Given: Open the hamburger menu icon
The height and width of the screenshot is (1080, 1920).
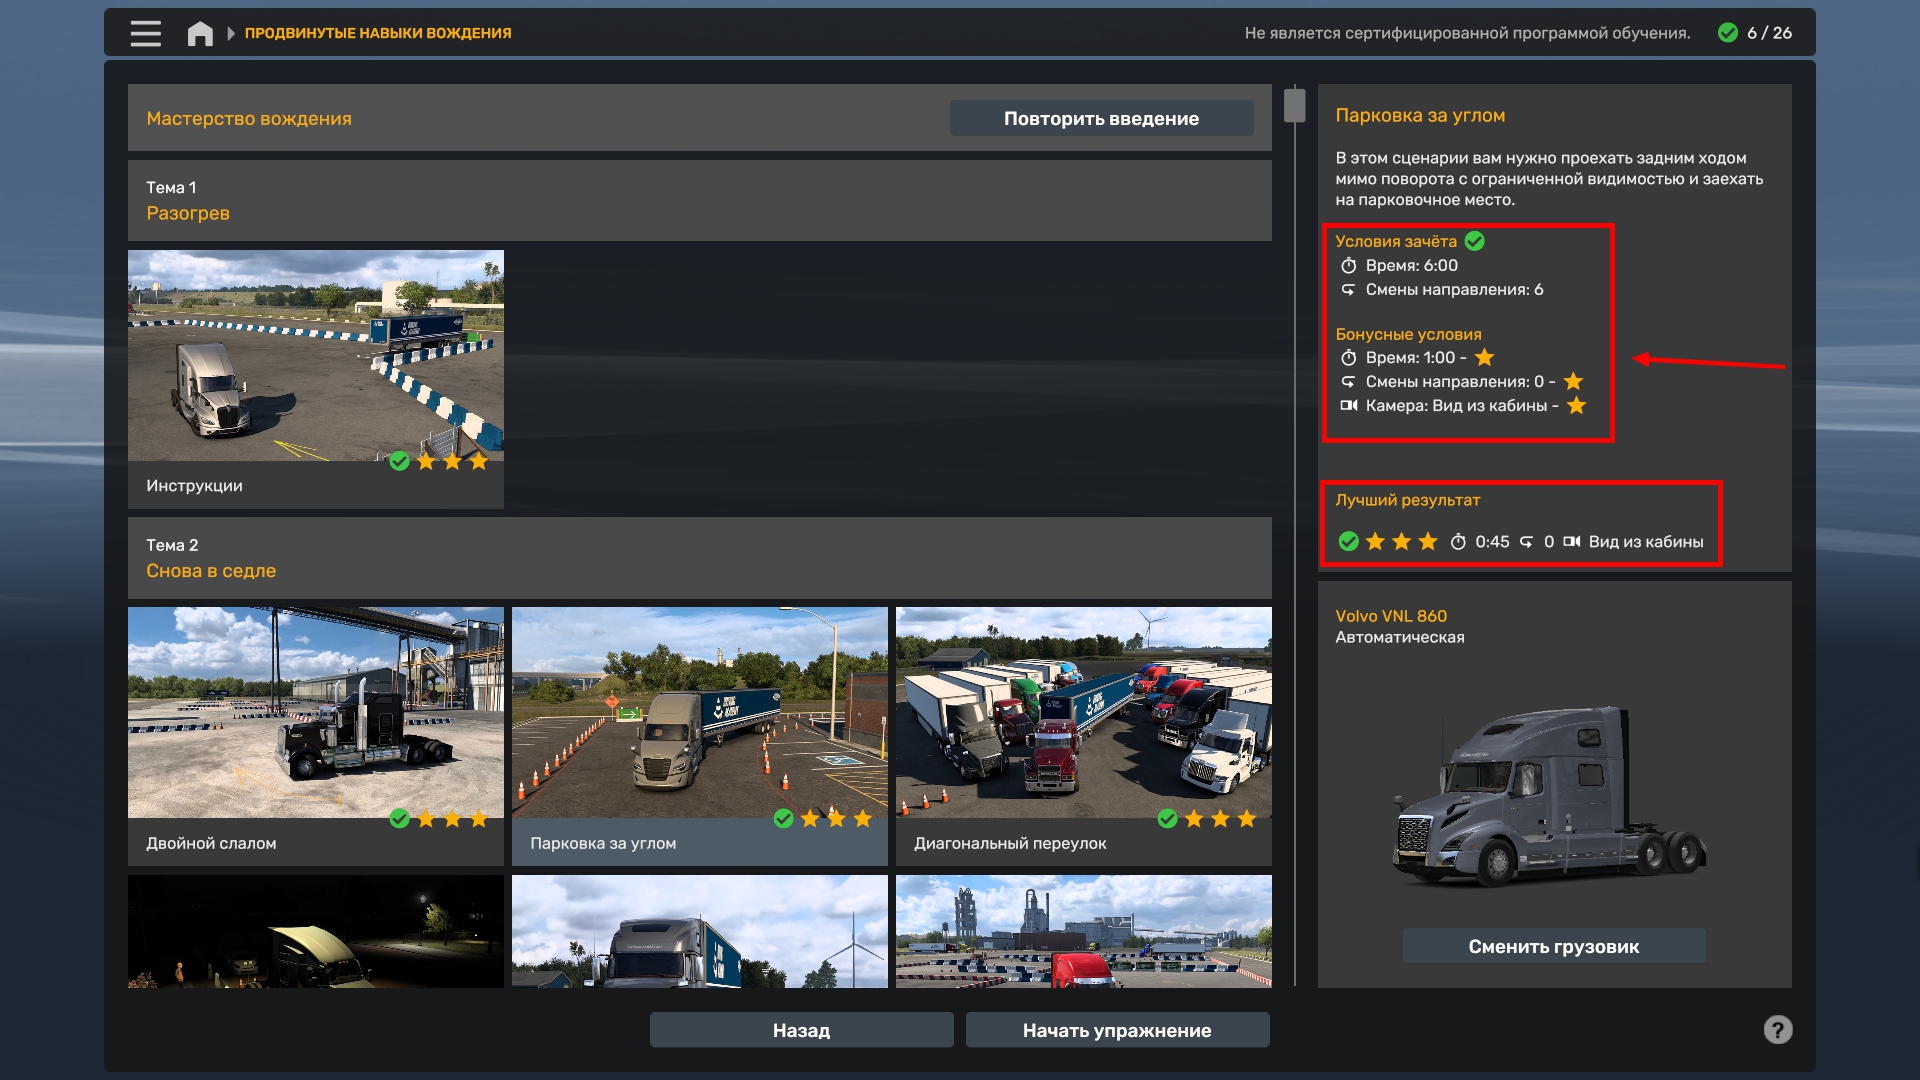Looking at the screenshot, I should [x=146, y=33].
